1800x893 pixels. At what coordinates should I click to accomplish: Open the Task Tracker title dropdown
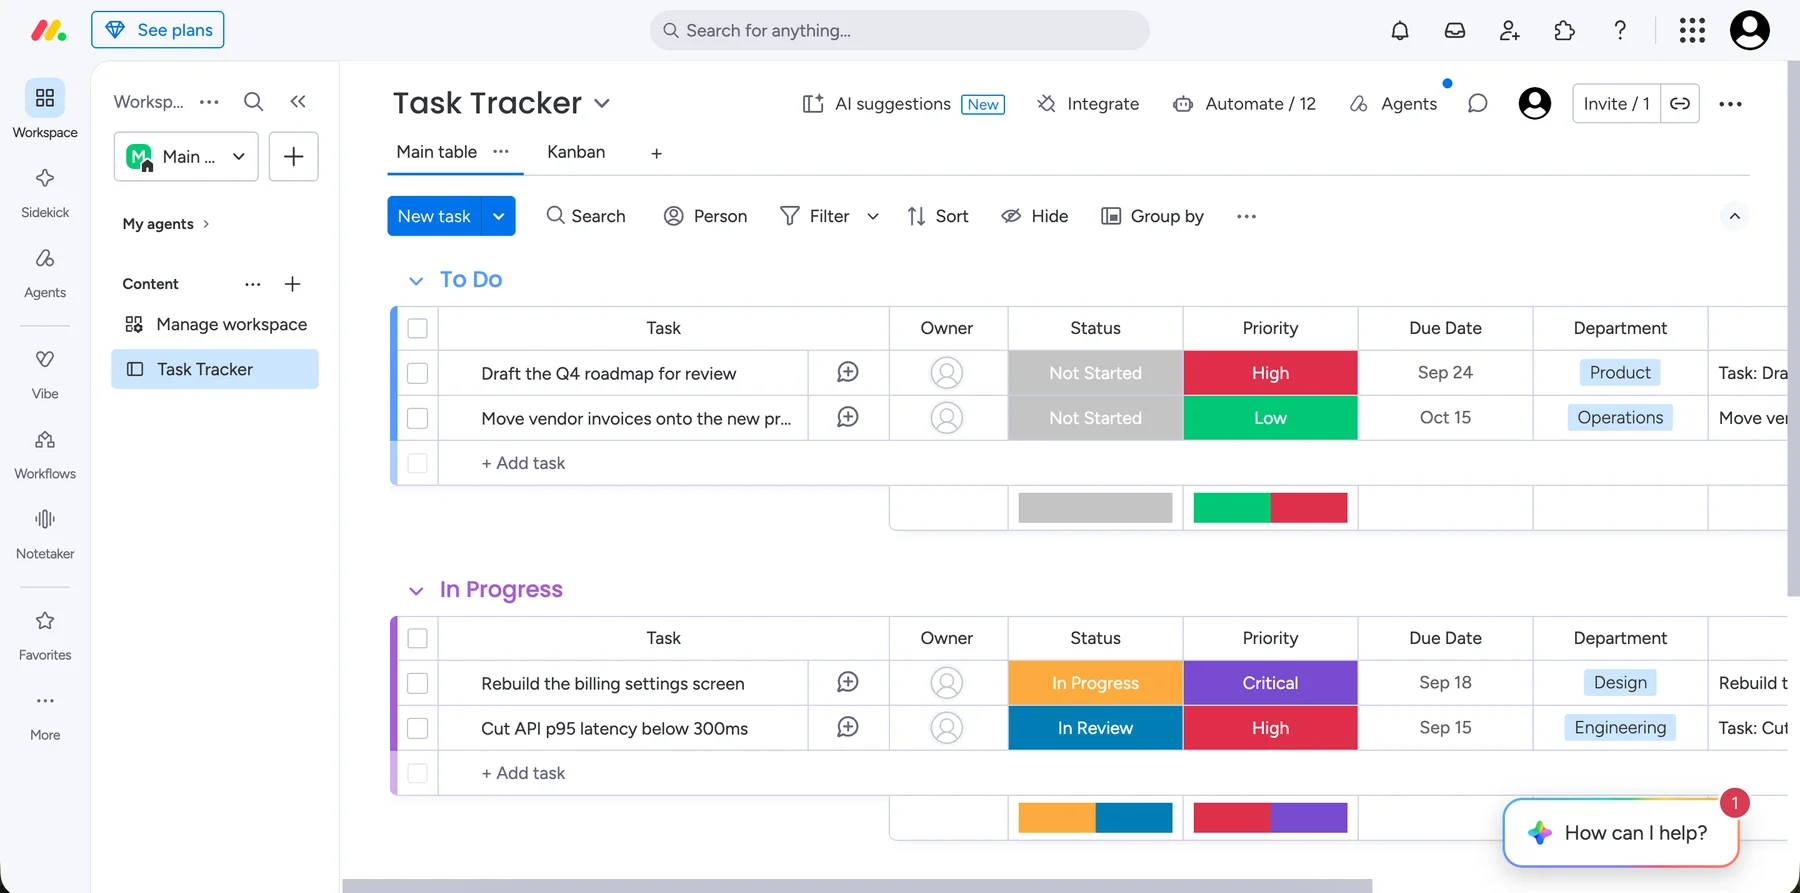(602, 103)
